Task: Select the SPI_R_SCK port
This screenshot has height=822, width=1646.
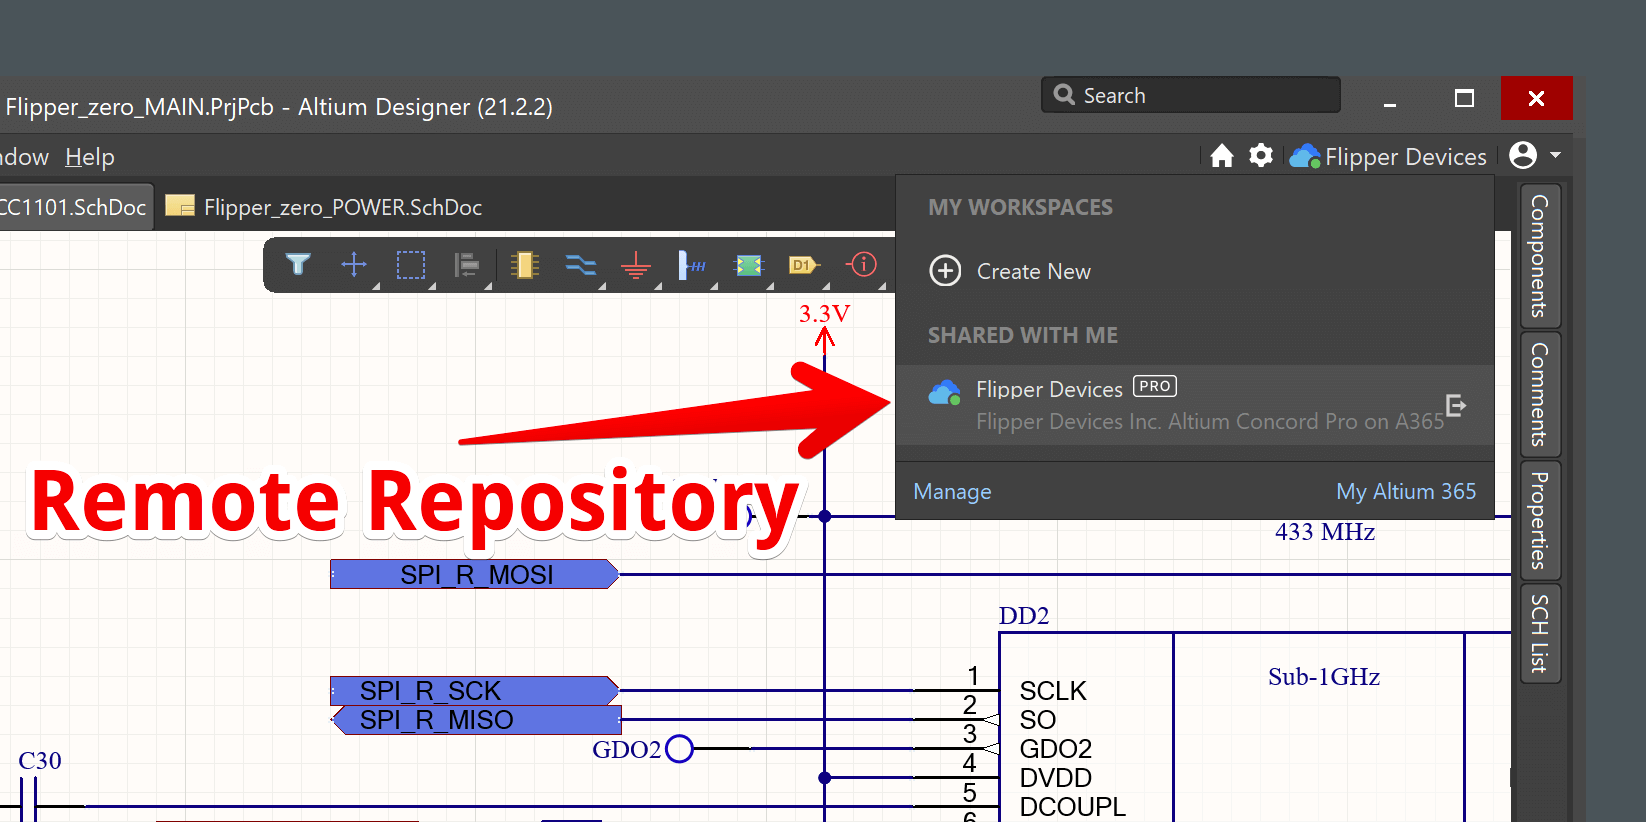Action: [x=475, y=691]
